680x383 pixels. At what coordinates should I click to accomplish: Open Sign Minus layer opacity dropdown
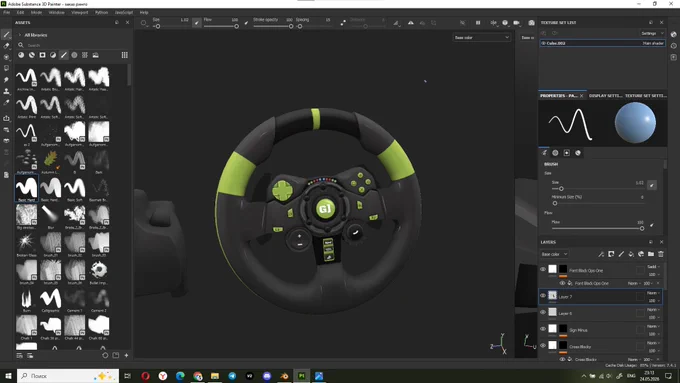654,334
